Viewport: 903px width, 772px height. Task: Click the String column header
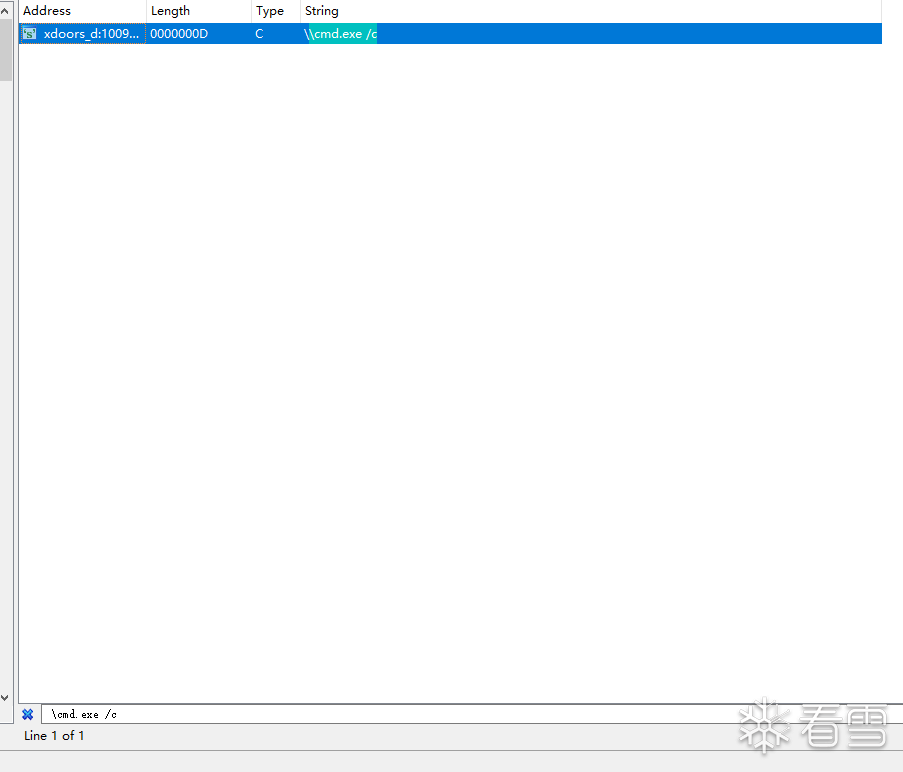[322, 11]
